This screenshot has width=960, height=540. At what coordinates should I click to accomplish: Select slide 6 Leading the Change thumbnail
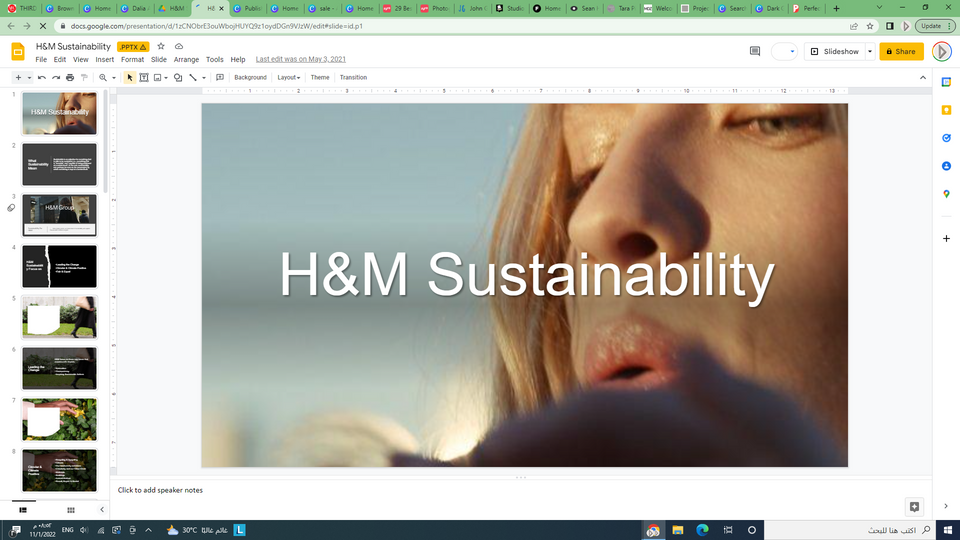click(x=59, y=369)
